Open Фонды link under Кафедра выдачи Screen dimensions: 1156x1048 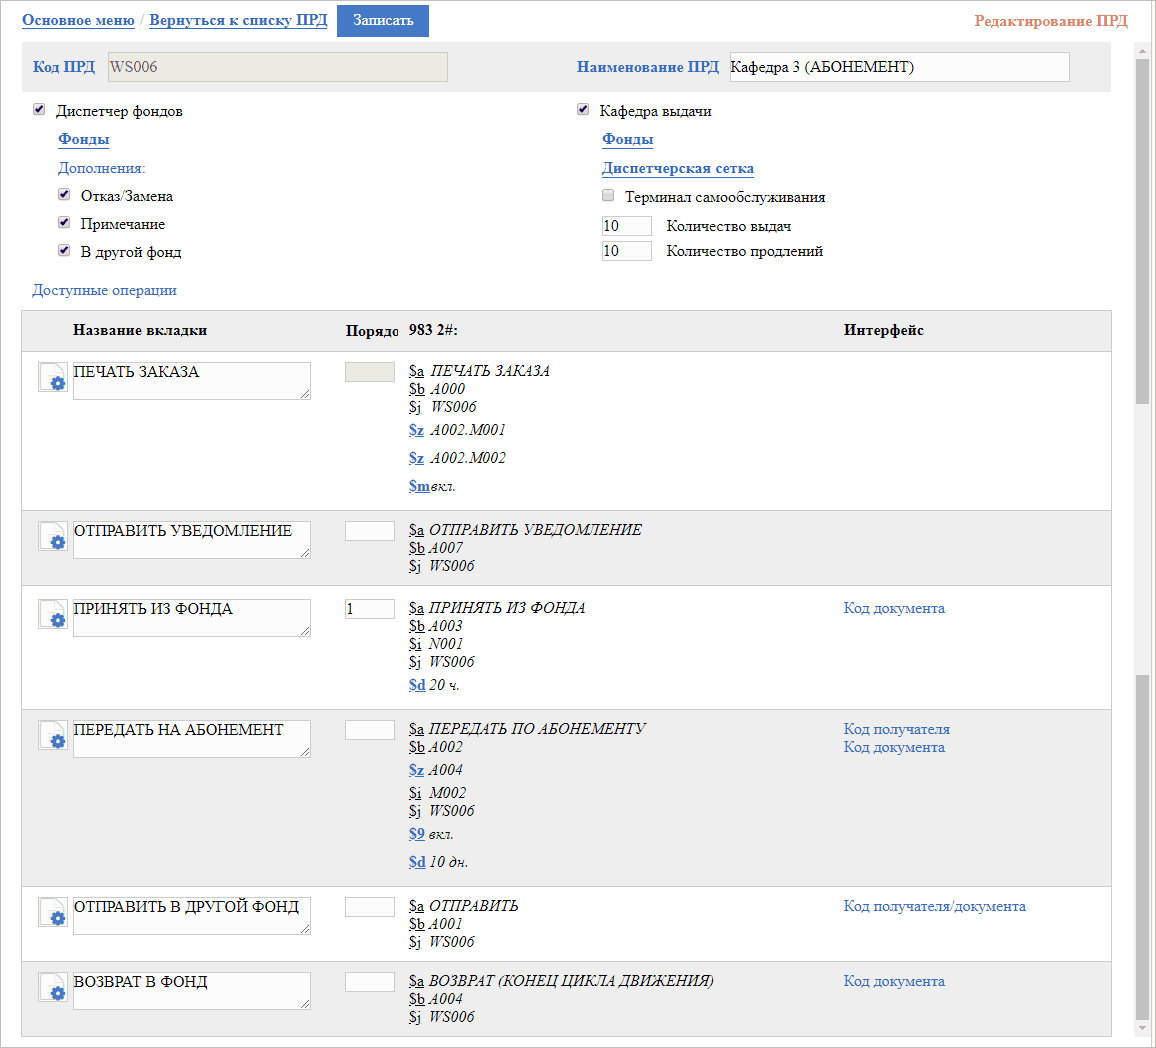pyautogui.click(x=627, y=139)
